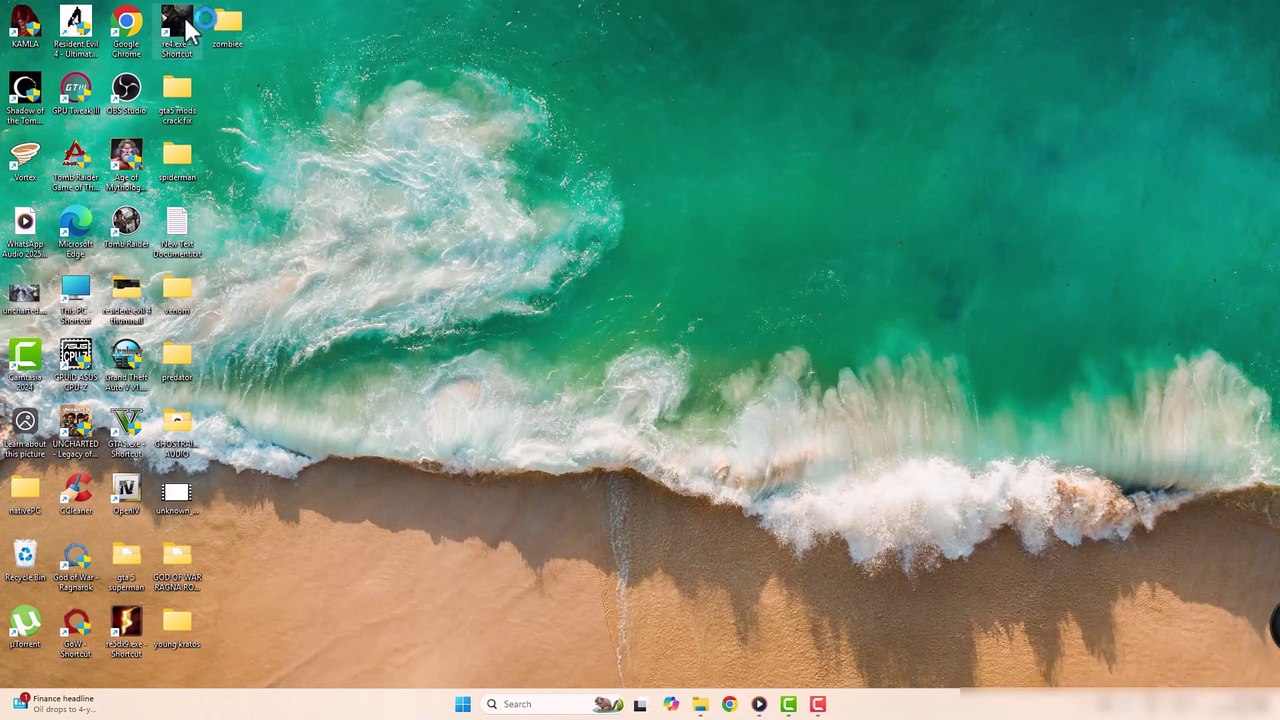
Task: Select the New Text Document file
Action: pos(177,223)
